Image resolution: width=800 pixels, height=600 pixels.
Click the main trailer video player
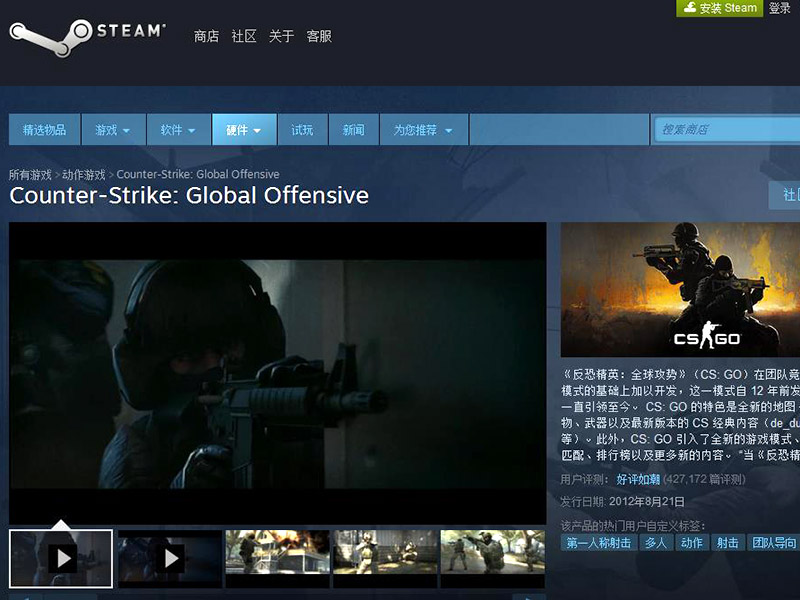tap(278, 373)
